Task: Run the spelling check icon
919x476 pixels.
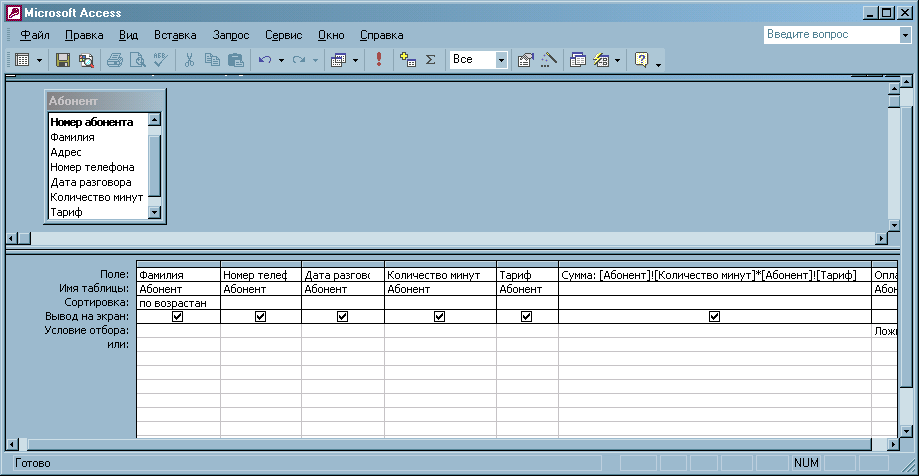Action: 160,60
